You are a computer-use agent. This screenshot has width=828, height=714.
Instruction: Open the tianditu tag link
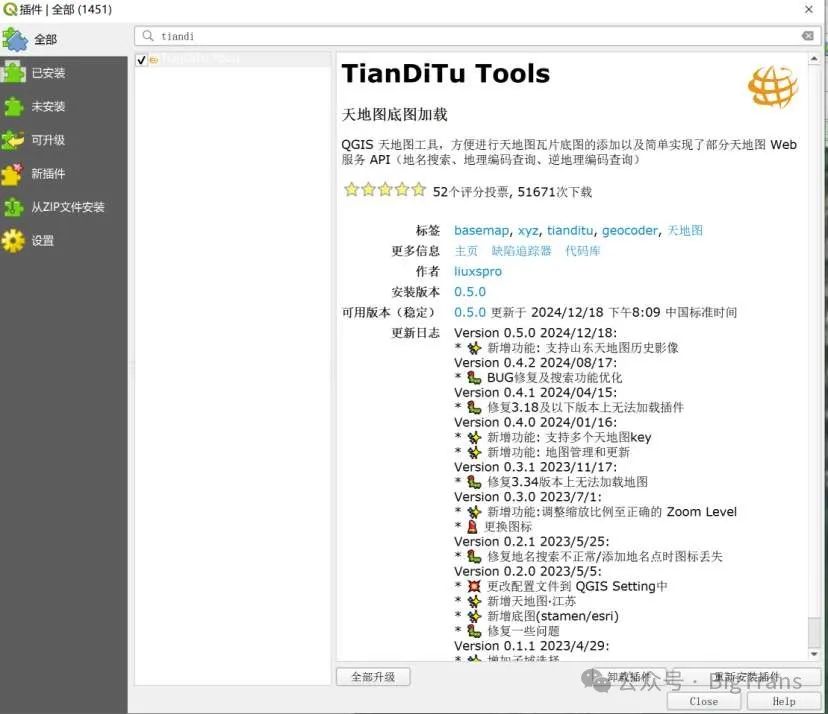click(x=570, y=231)
